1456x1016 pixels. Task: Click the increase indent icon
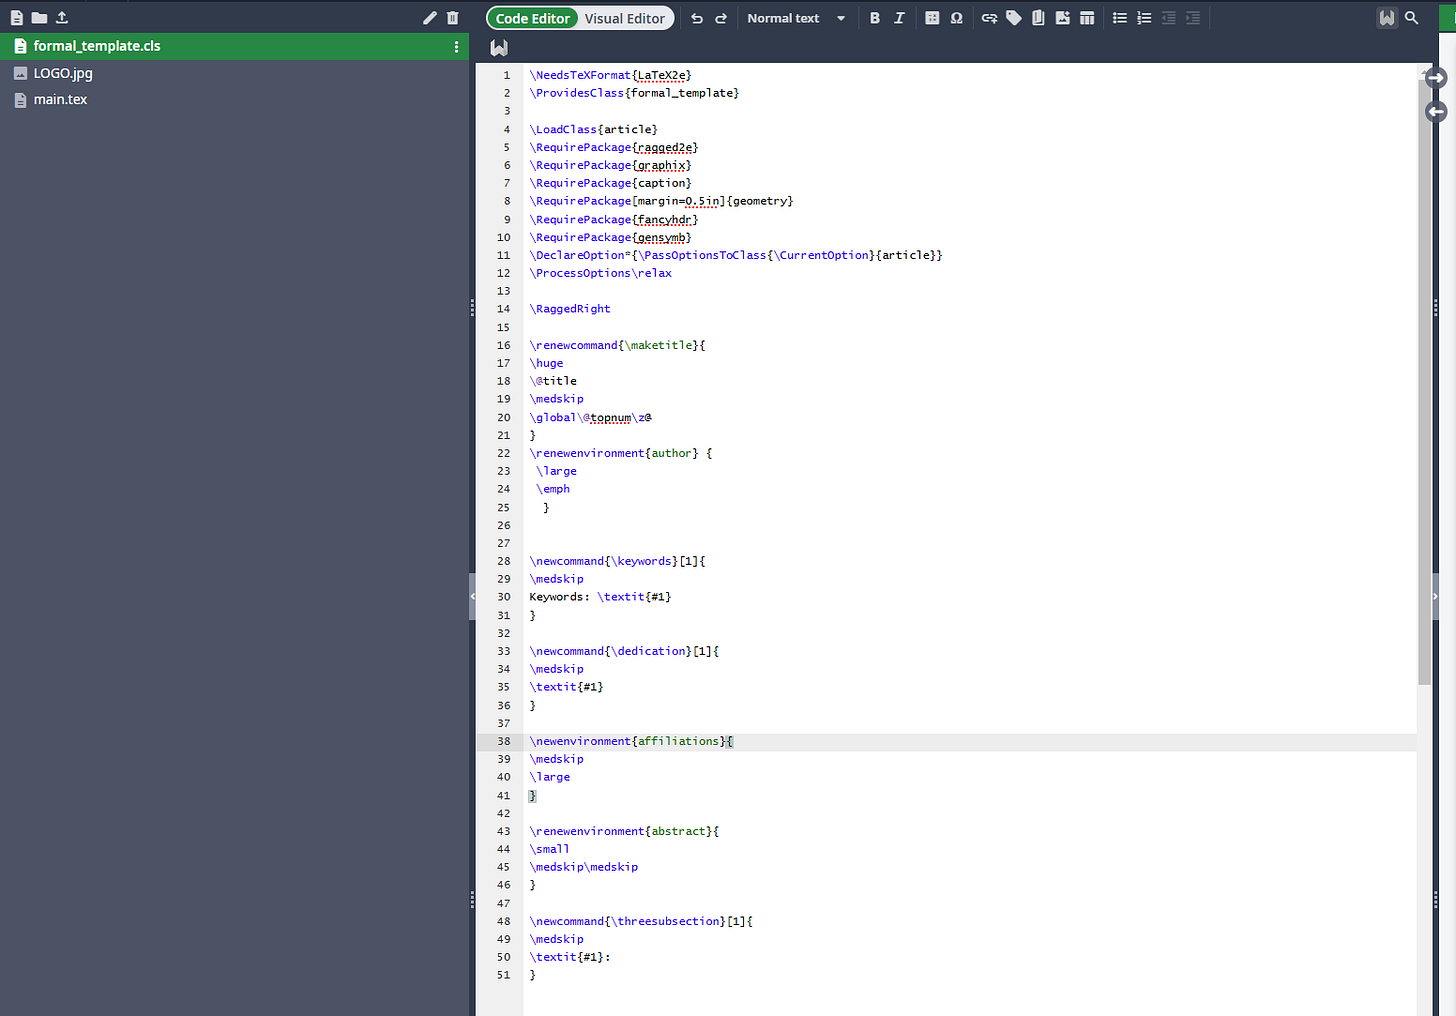pyautogui.click(x=1193, y=18)
